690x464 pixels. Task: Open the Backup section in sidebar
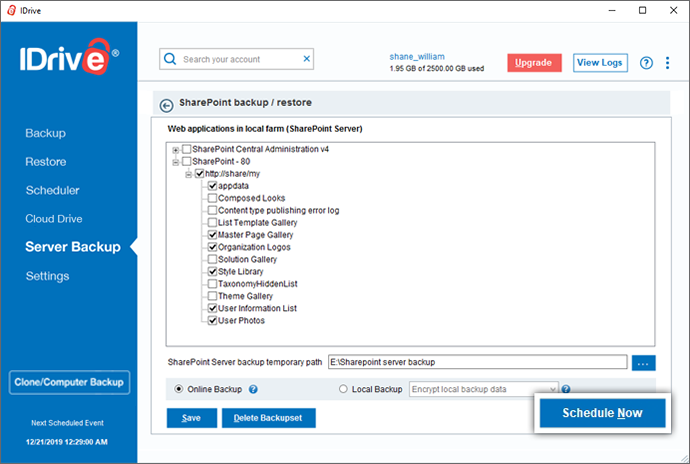click(x=45, y=133)
